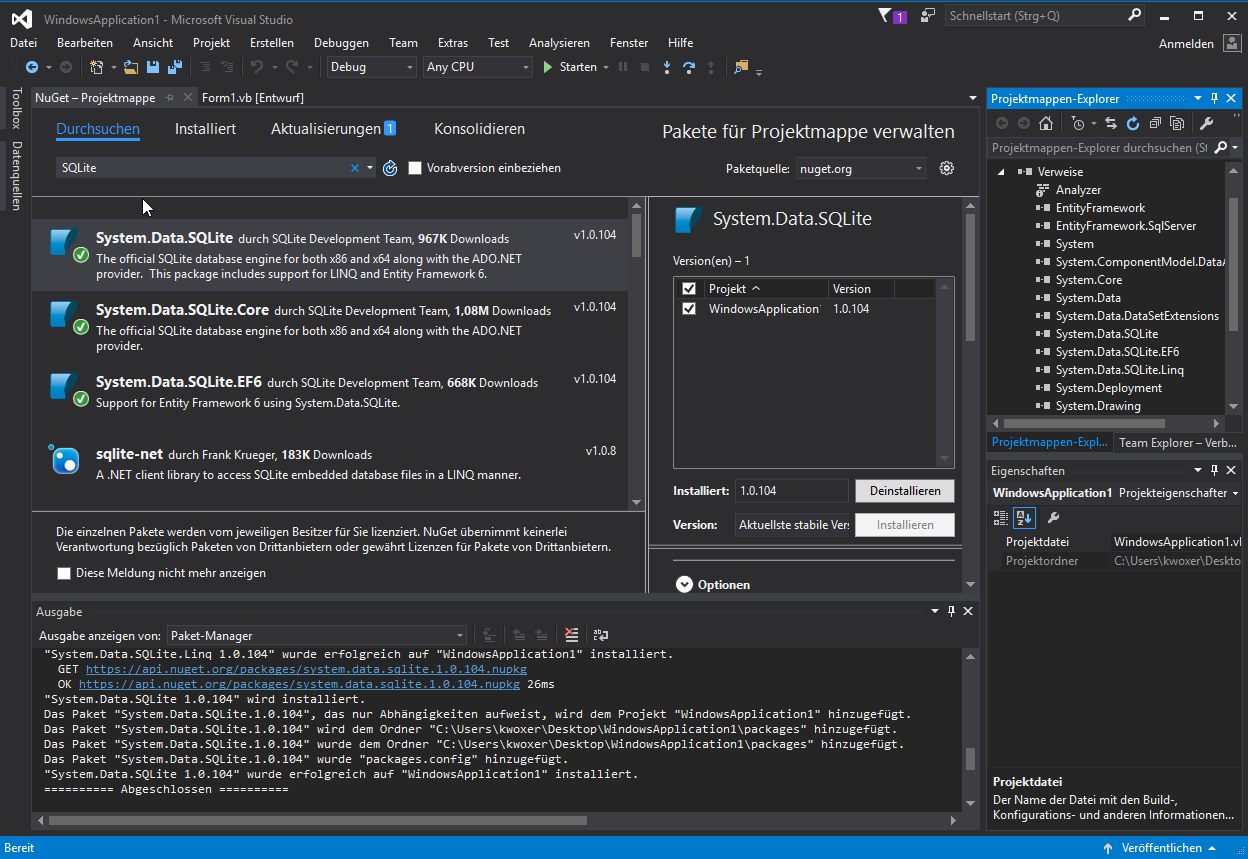Open NuGet settings gear icon
Screen dimensions: 1248x859
coord(947,168)
